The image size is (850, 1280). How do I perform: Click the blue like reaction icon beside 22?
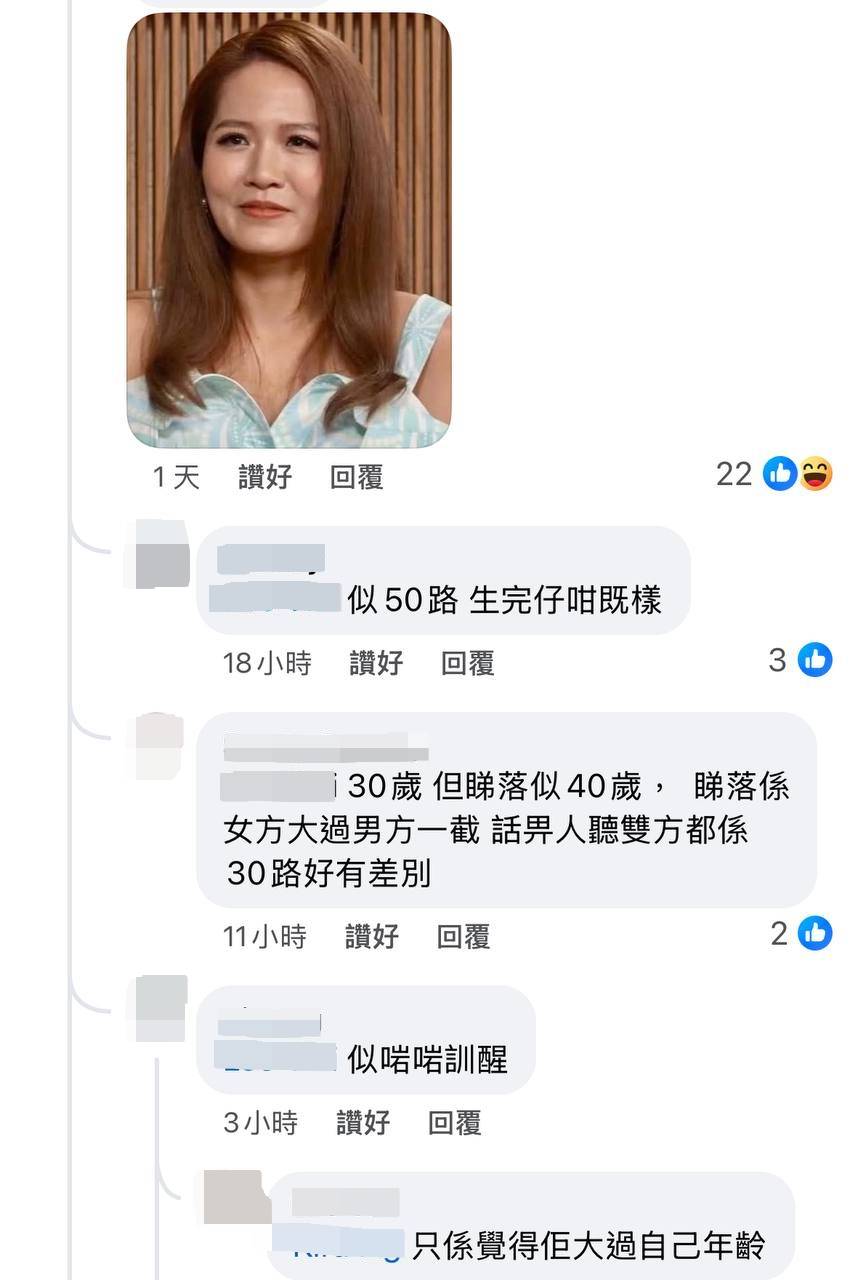click(780, 474)
